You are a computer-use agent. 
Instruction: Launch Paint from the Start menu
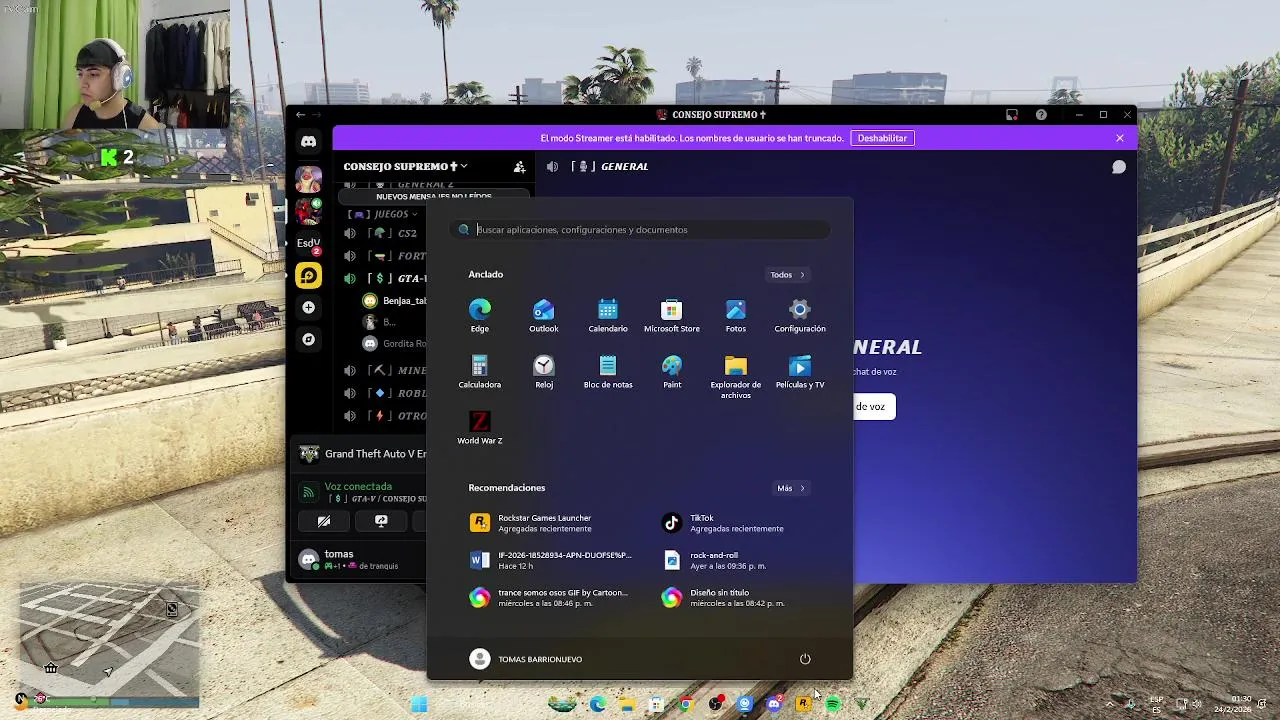672,372
